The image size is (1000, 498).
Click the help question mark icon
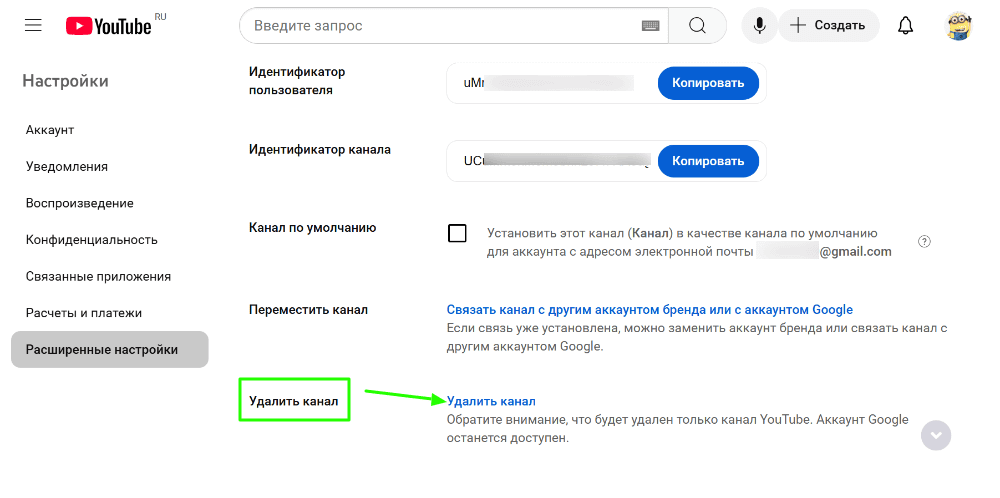[x=924, y=242]
